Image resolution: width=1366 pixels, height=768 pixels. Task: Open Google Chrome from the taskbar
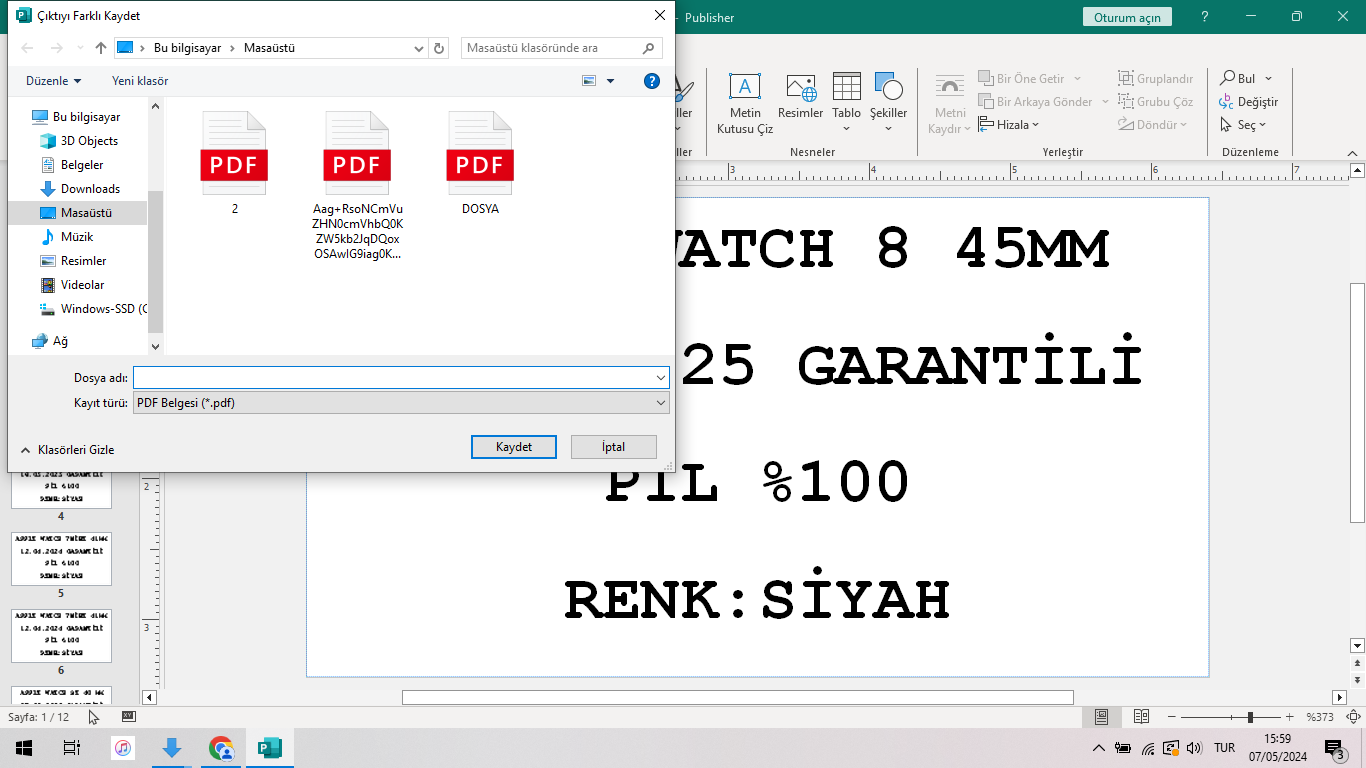click(221, 748)
